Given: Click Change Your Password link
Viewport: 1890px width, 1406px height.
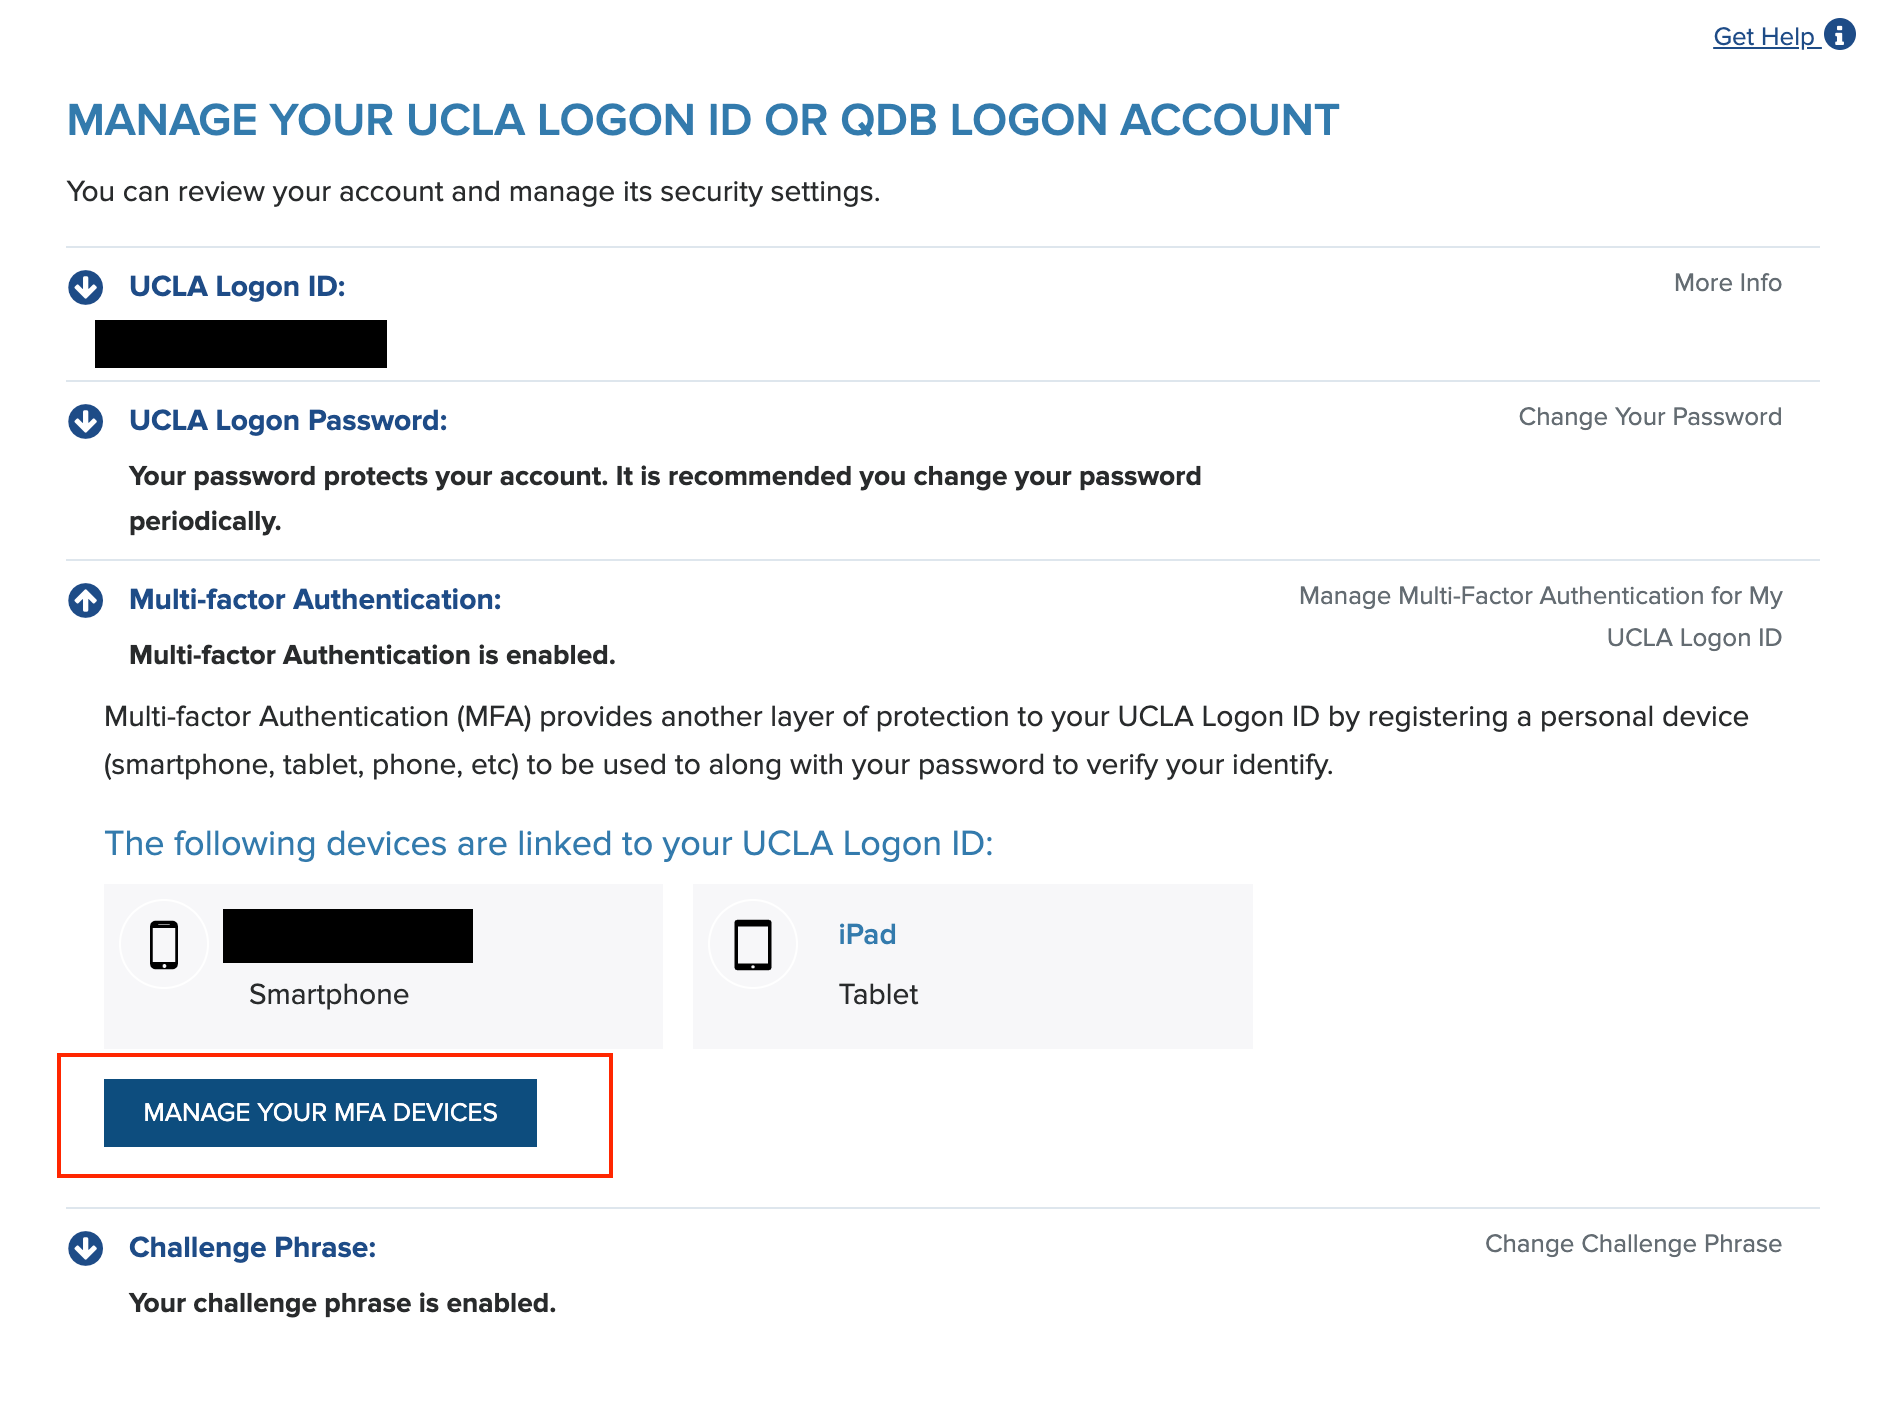Looking at the screenshot, I should [x=1650, y=417].
